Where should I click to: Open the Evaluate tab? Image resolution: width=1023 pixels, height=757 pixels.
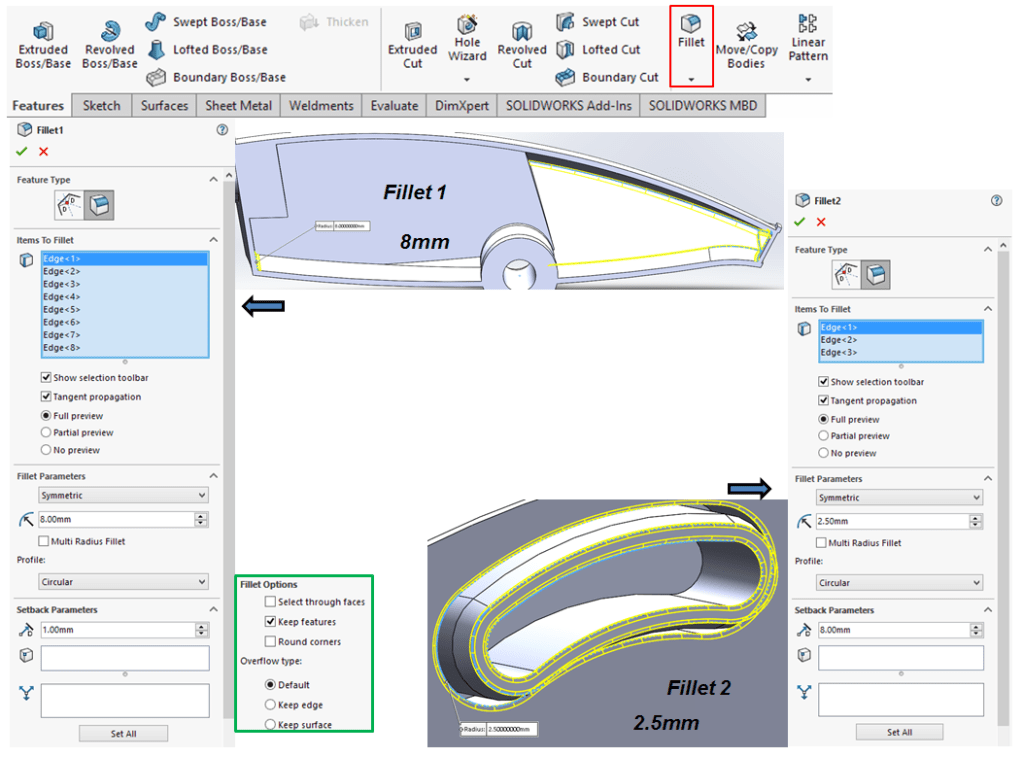394,106
